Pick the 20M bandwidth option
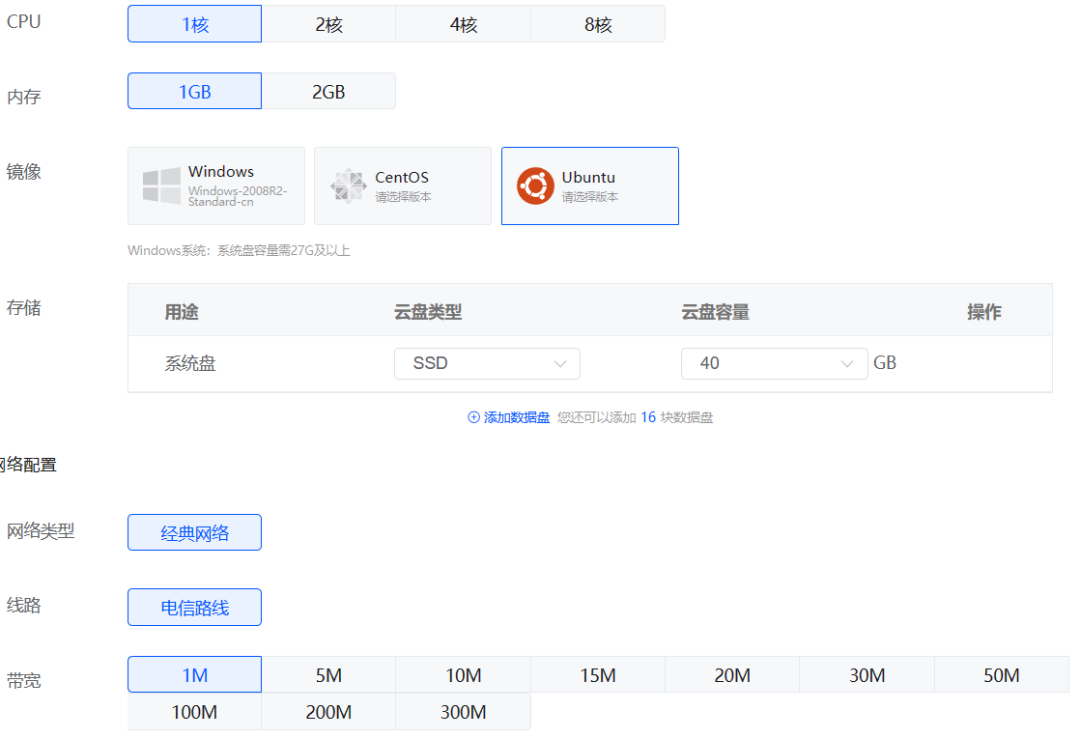The image size is (1080, 739). (x=732, y=676)
